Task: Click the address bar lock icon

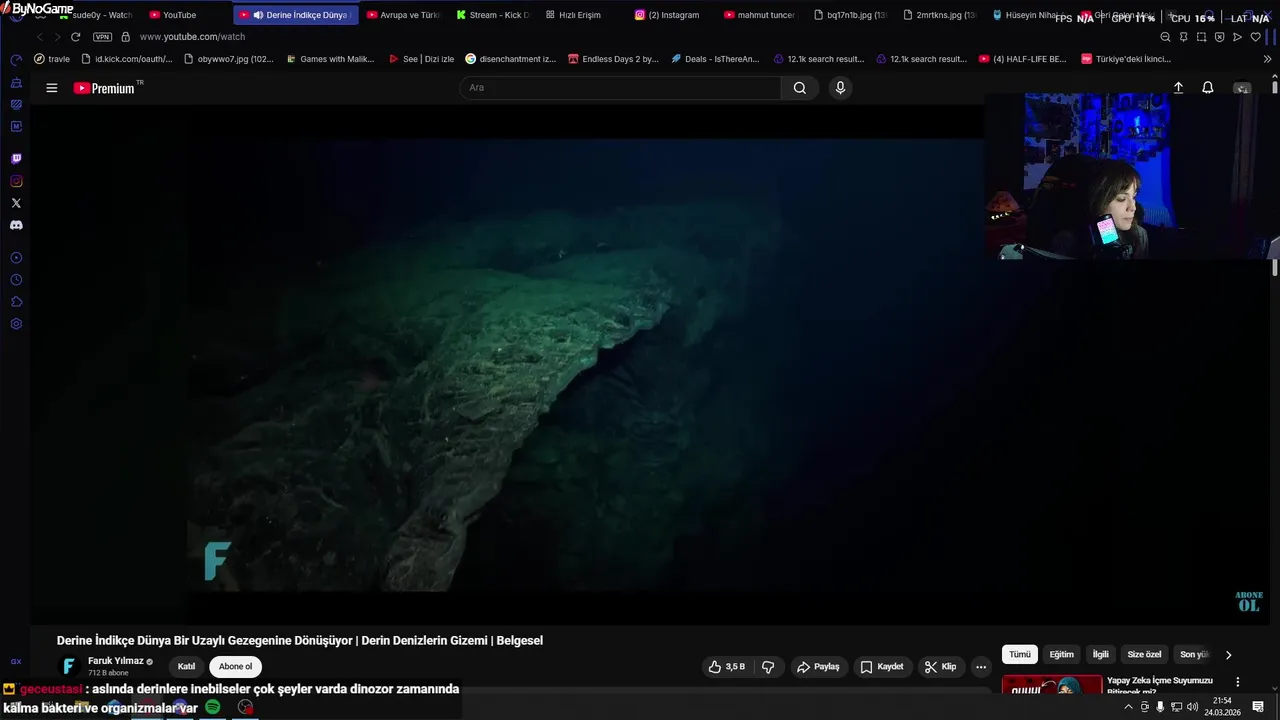Action: click(x=125, y=37)
